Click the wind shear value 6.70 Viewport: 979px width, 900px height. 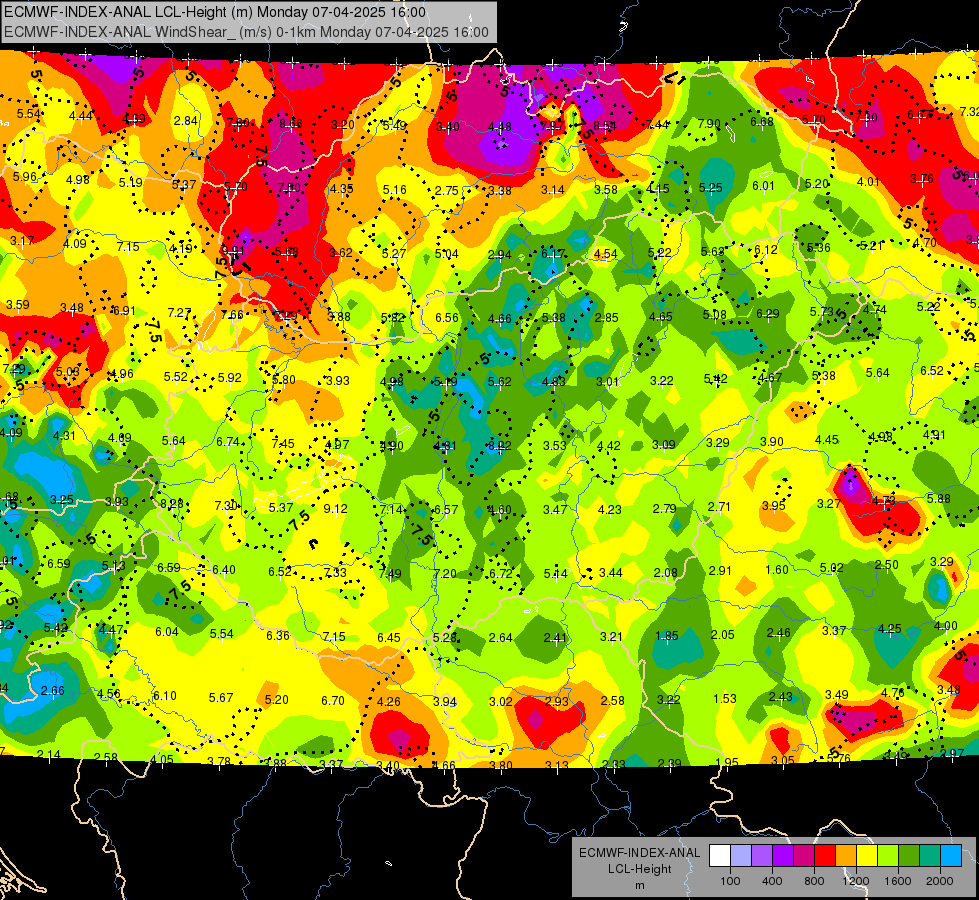point(333,701)
